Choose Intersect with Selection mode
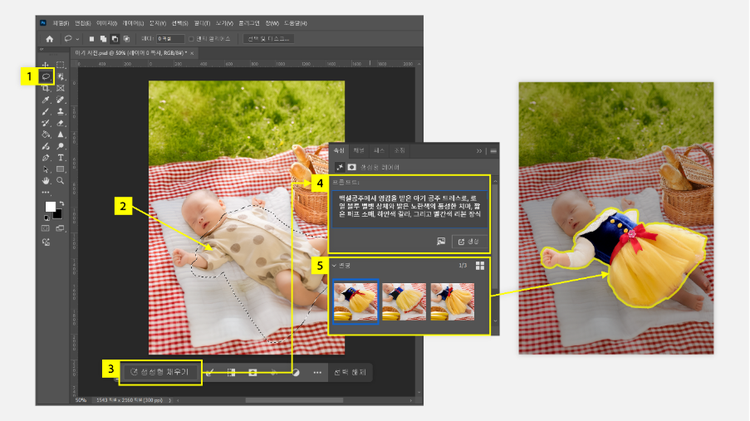The width and height of the screenshot is (750, 421). (126, 39)
